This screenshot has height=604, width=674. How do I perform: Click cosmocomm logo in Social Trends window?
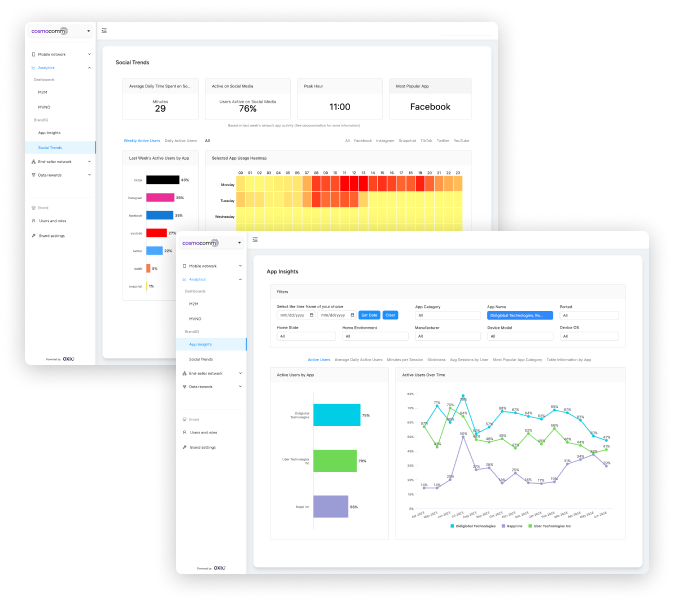click(x=49, y=31)
